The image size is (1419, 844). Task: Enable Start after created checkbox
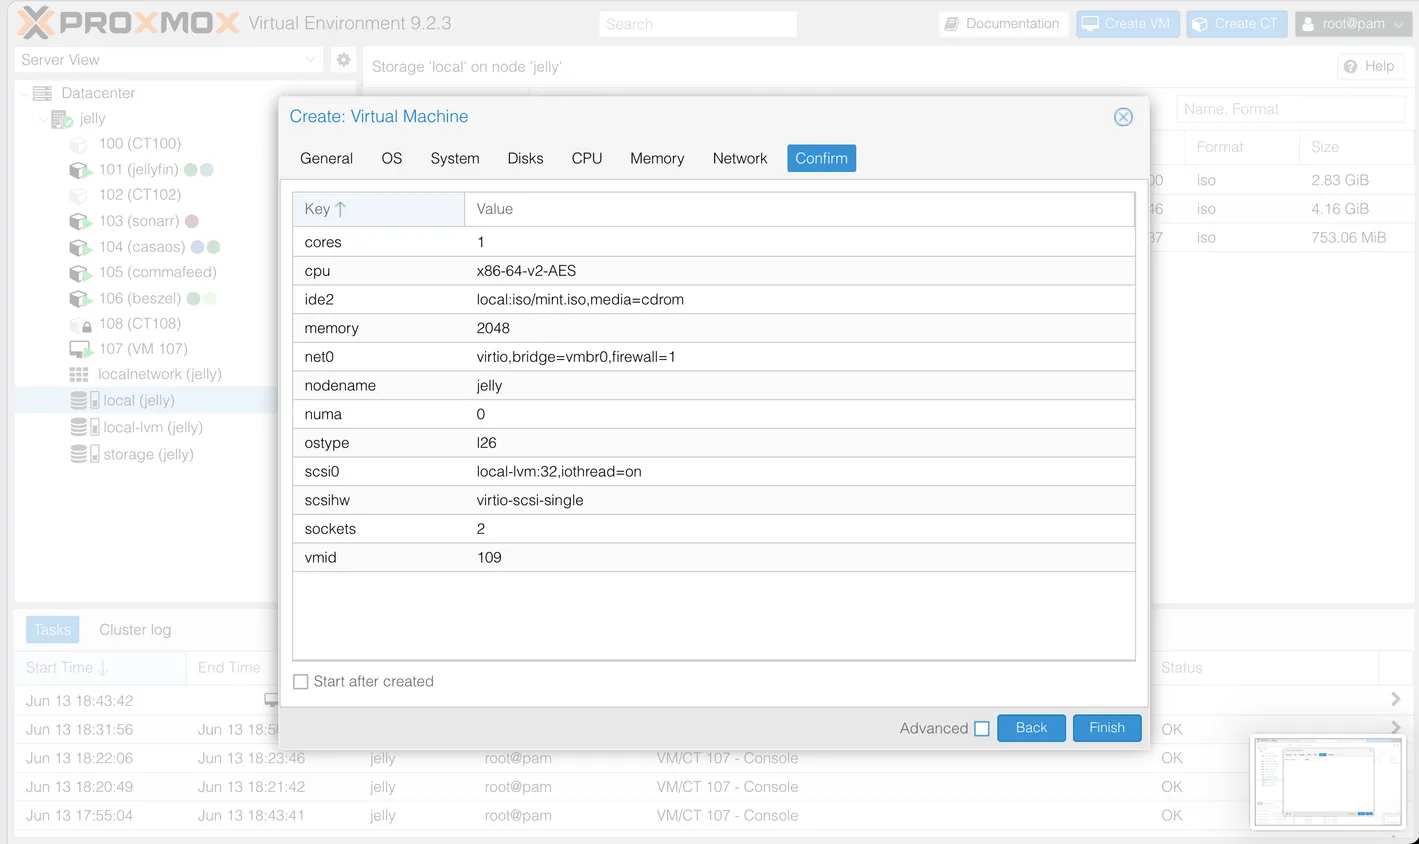[300, 682]
